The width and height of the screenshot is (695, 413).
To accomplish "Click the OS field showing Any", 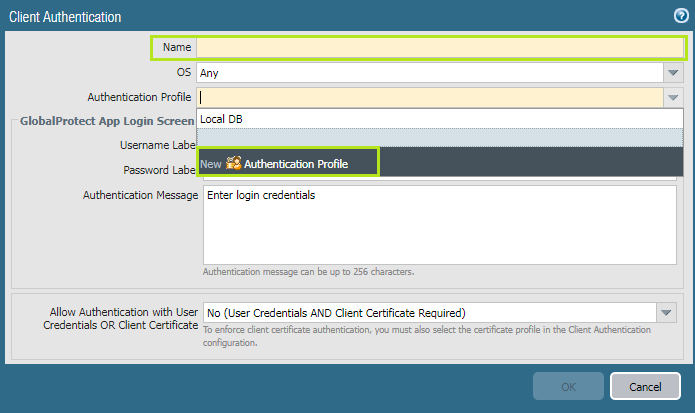I will coord(430,73).
